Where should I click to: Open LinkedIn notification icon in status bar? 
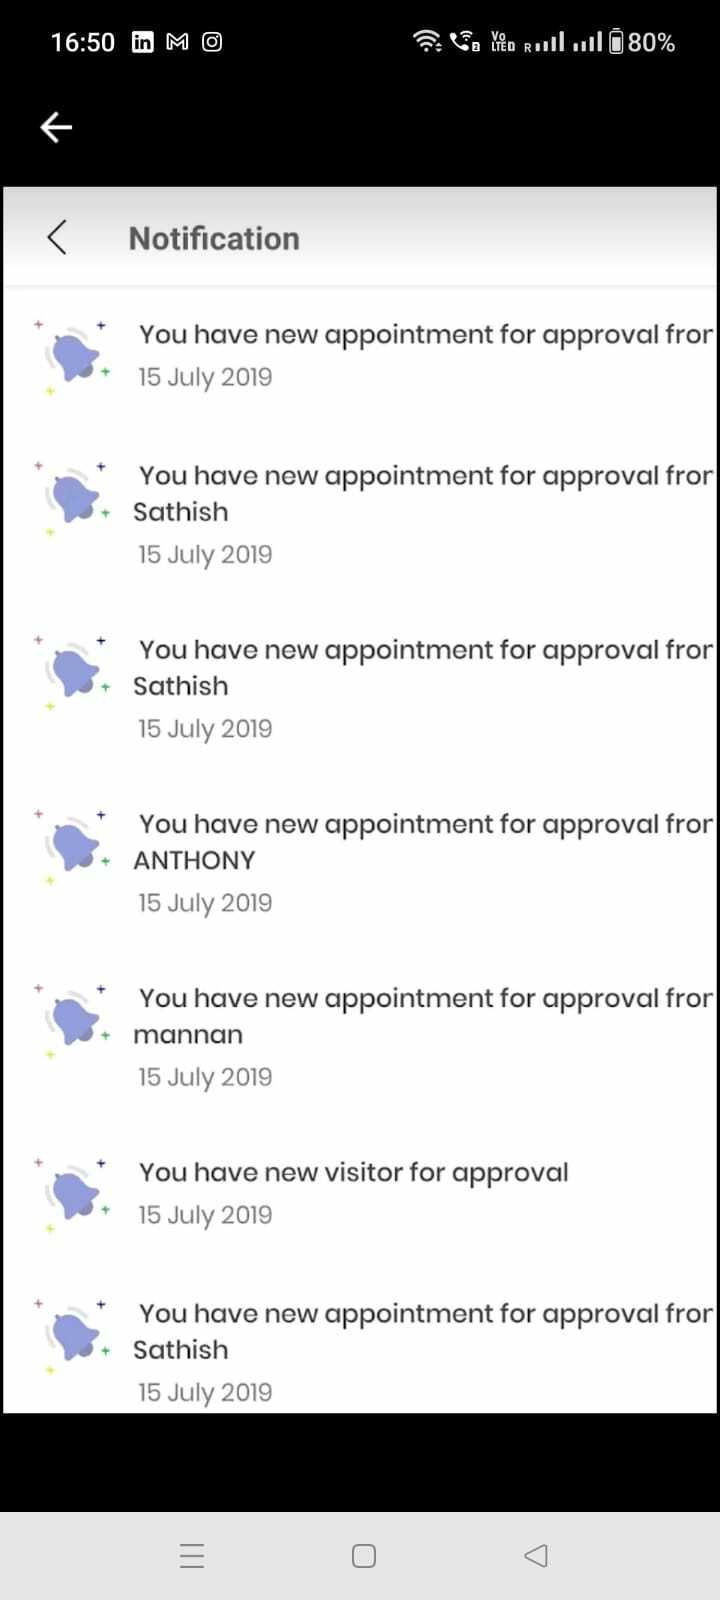point(143,42)
